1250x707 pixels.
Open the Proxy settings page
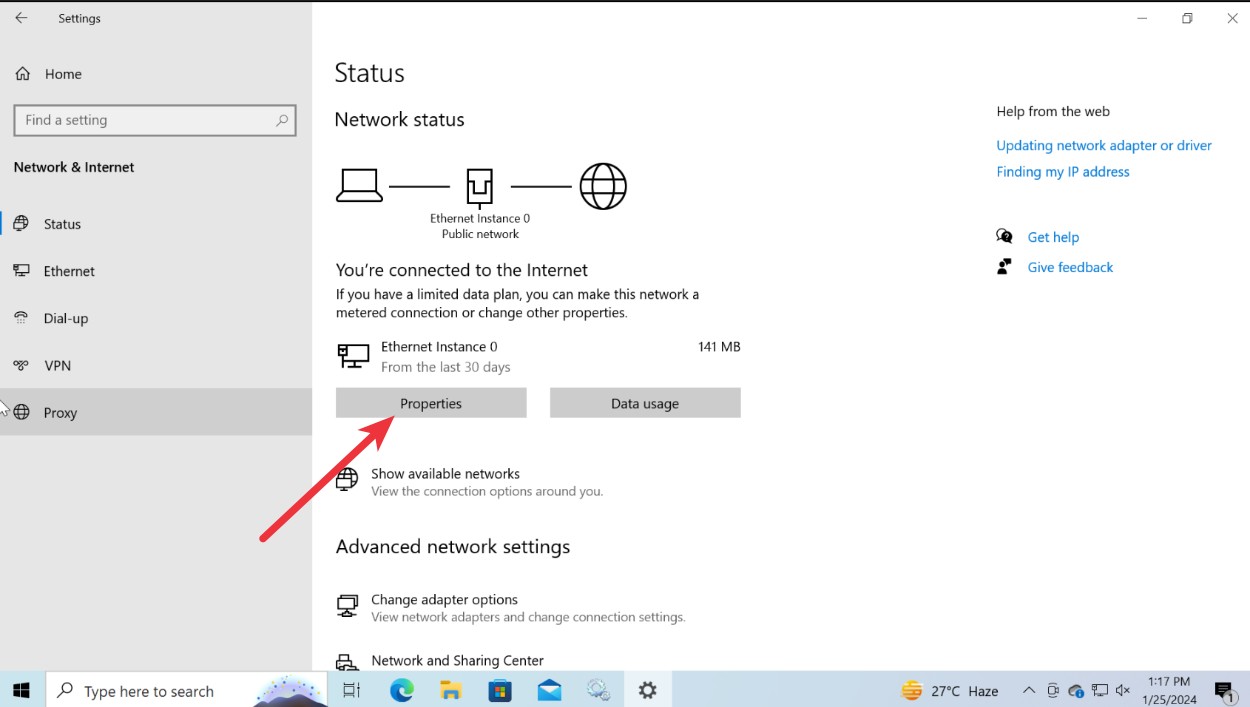(x=60, y=412)
